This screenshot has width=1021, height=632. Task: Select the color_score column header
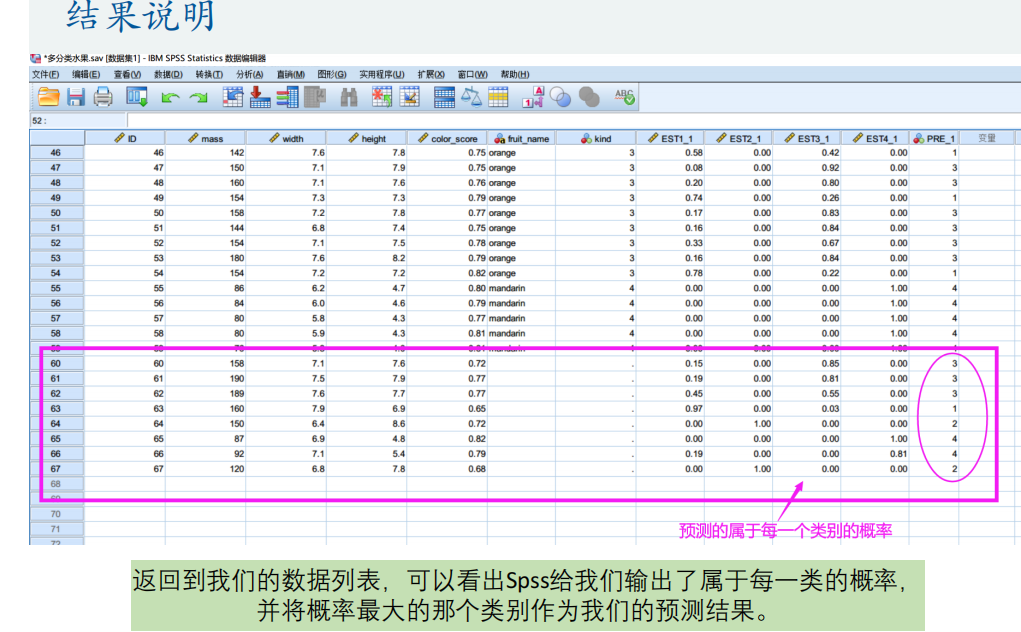tap(447, 138)
